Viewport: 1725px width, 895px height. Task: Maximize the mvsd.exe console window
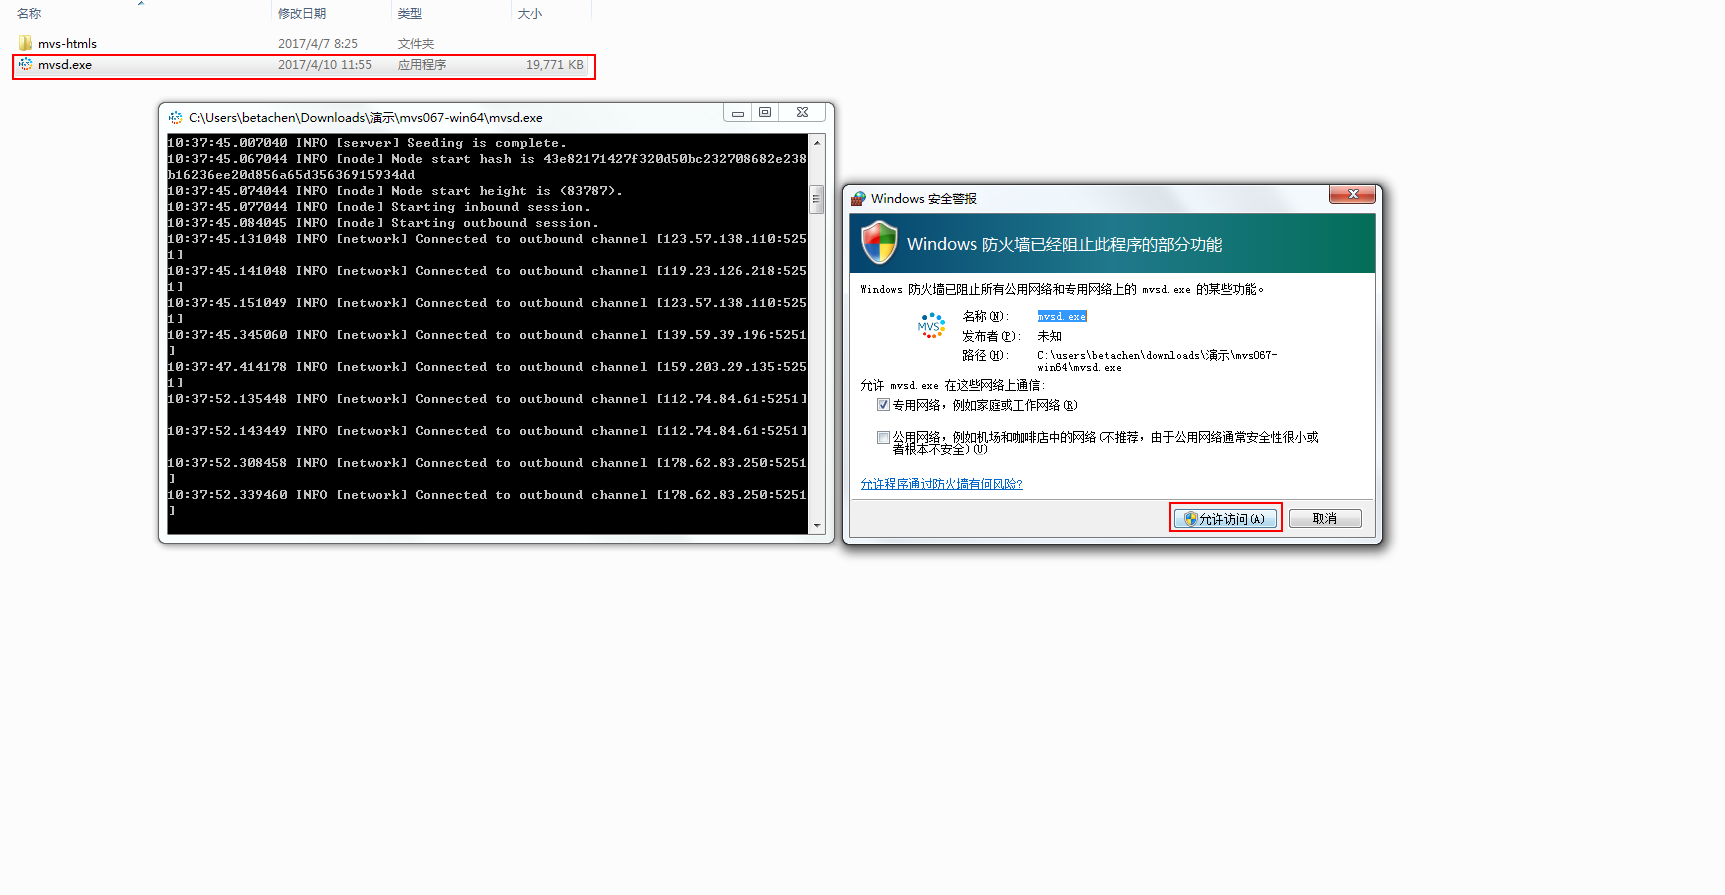coord(765,113)
